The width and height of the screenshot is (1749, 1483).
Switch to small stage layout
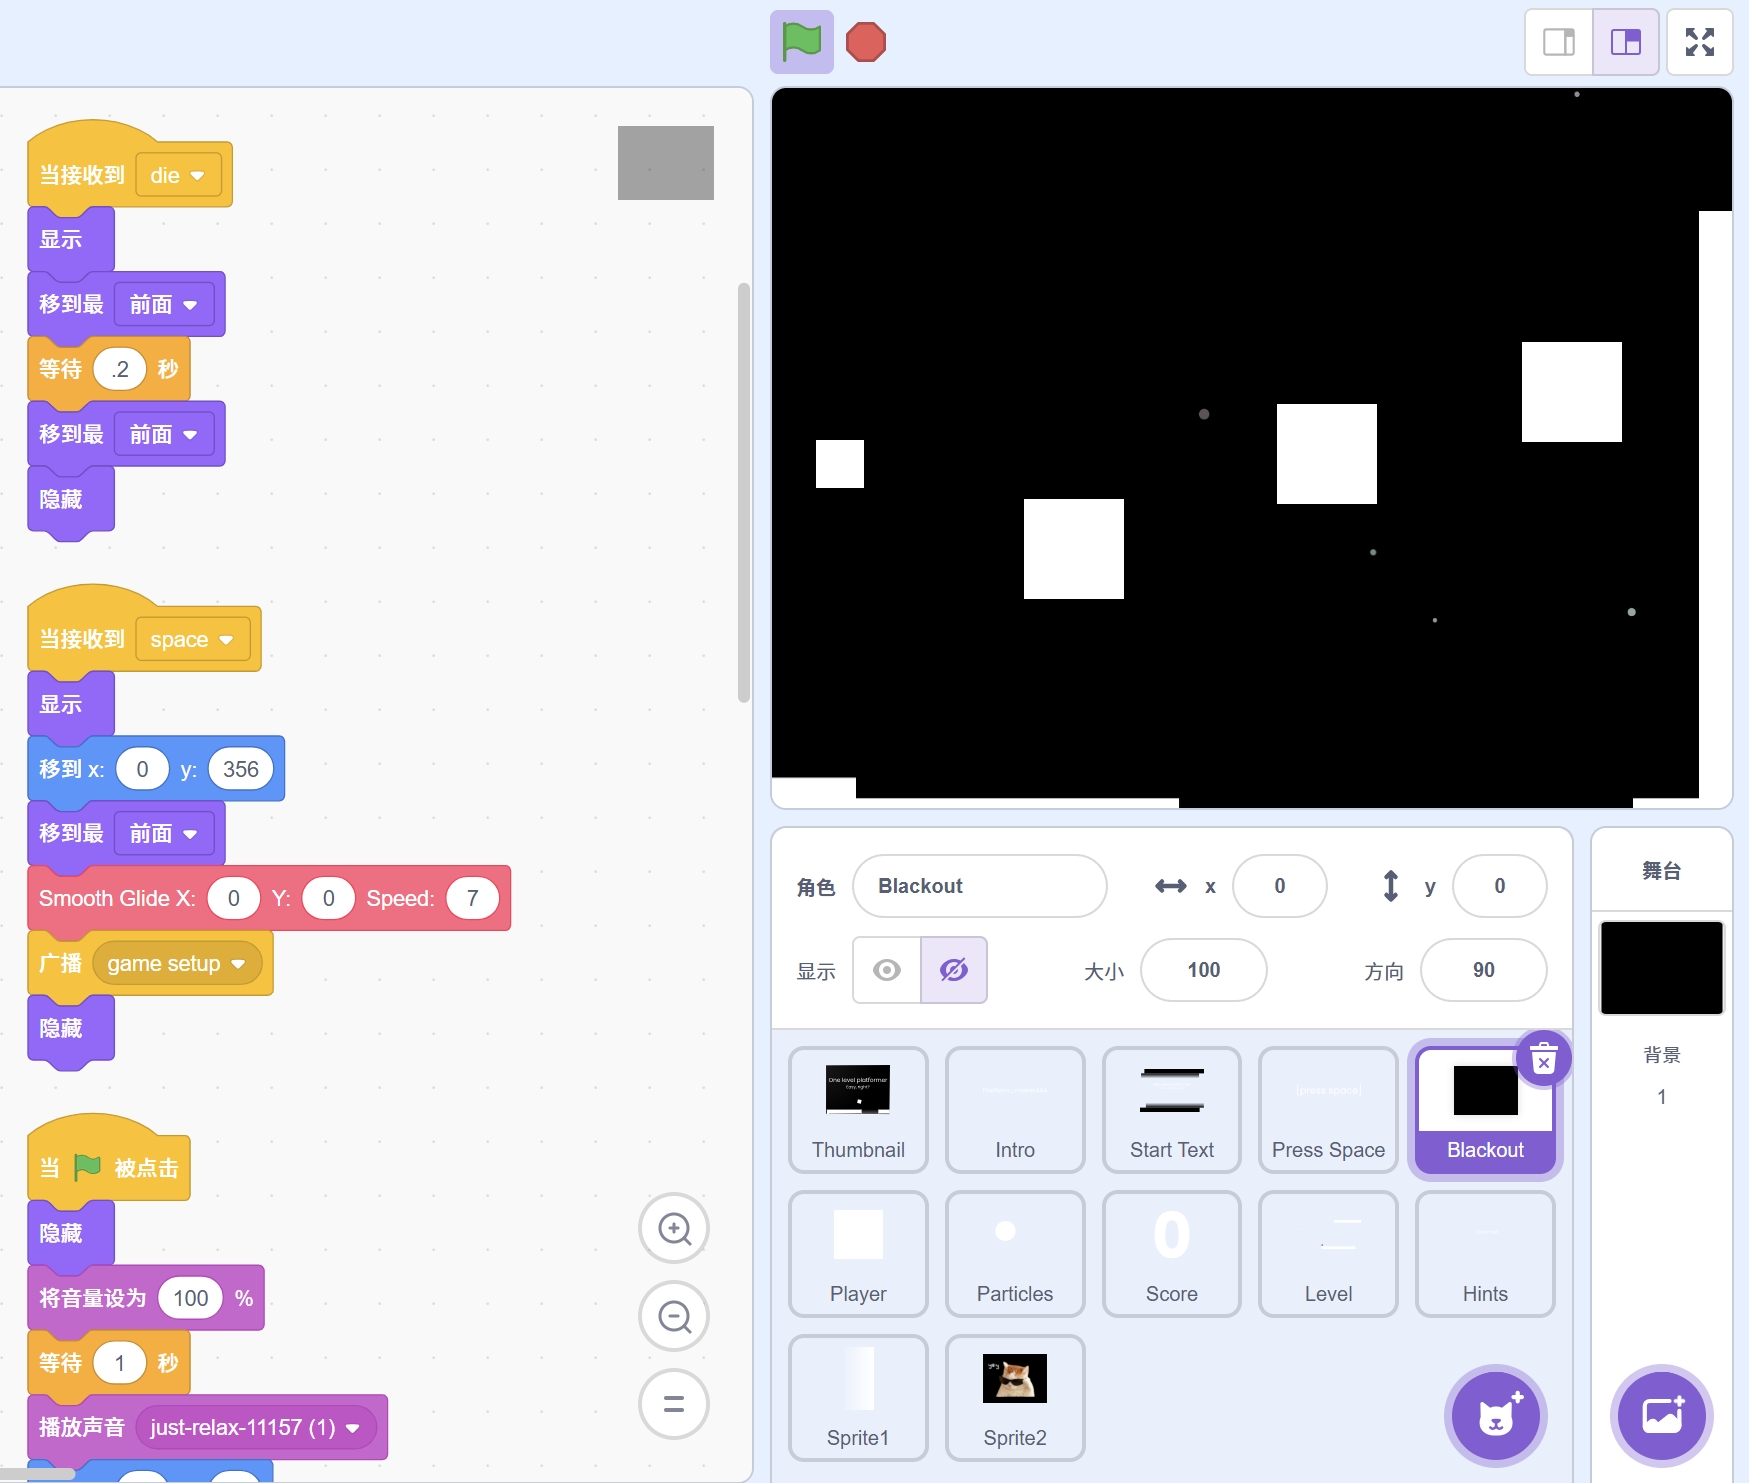click(1558, 42)
